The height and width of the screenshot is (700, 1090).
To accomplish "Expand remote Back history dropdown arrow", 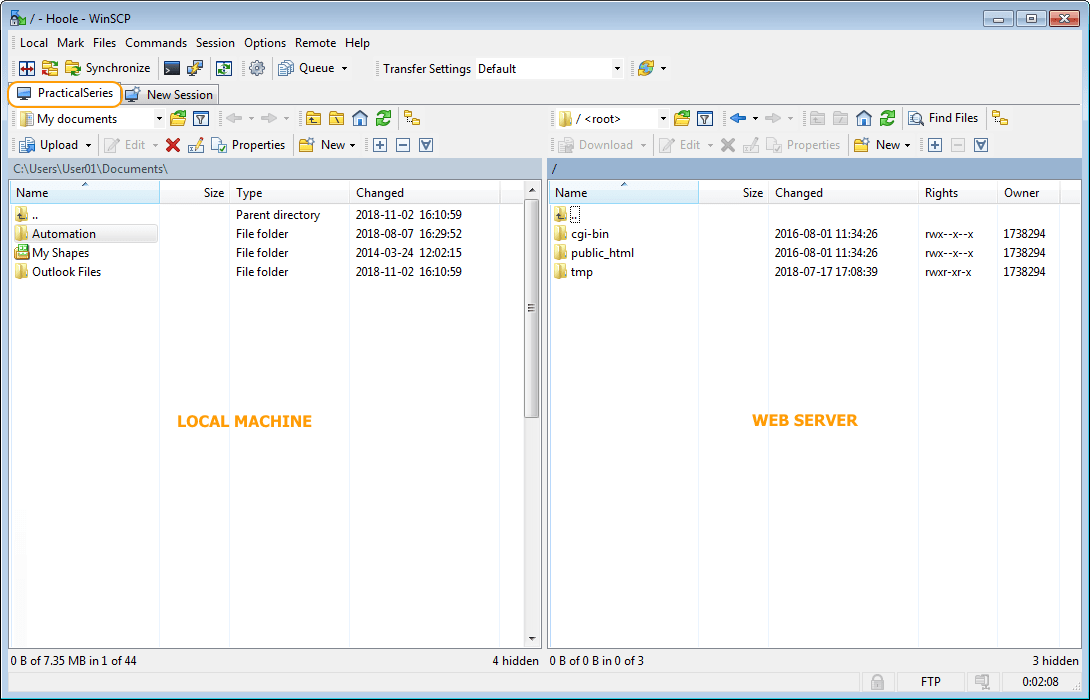I will [755, 119].
